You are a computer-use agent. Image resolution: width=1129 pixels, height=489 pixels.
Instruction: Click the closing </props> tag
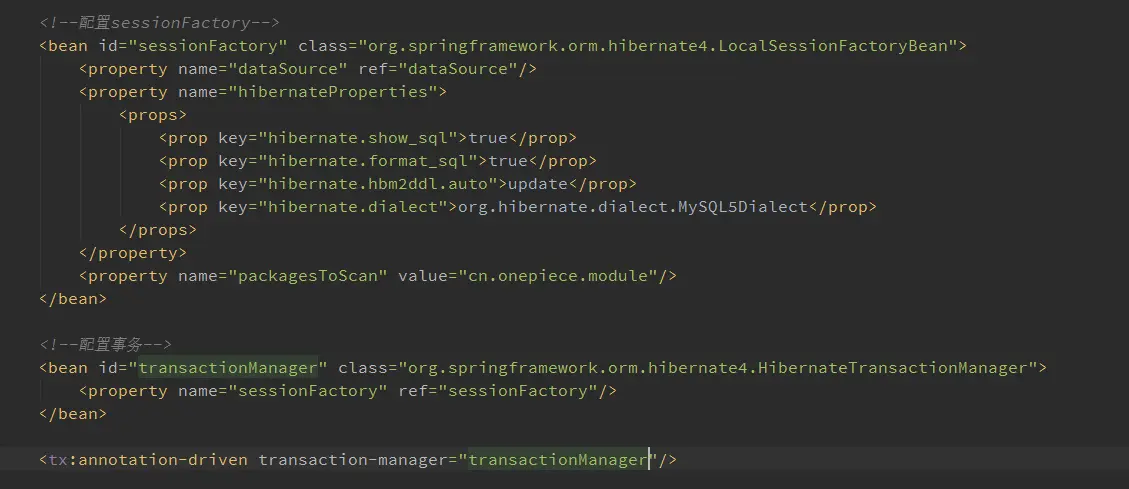(x=158, y=230)
